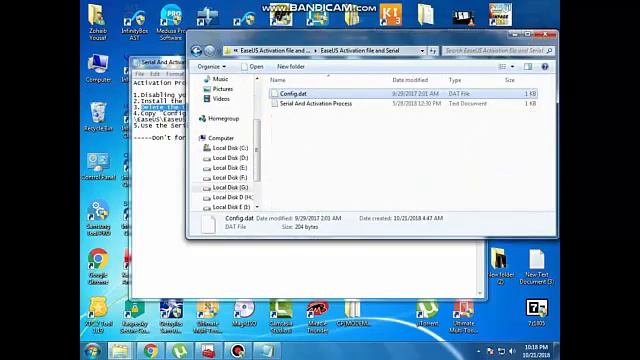Refresh the folder via address bar button

pyautogui.click(x=433, y=51)
